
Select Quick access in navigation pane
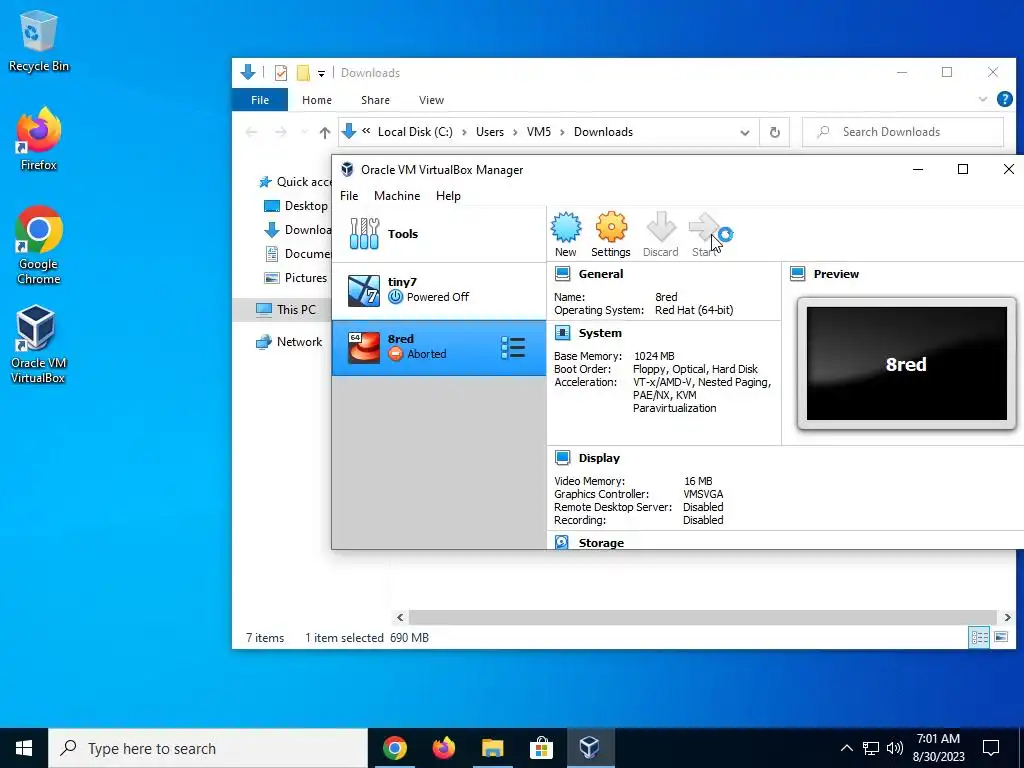(295, 182)
